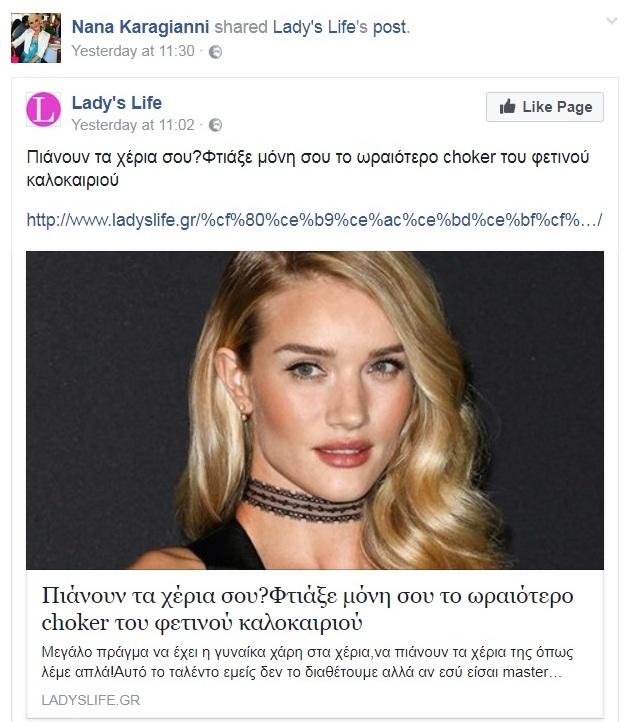
Task: Click the LADYSLIFE.GR source domain
Action: pyautogui.click(x=91, y=700)
